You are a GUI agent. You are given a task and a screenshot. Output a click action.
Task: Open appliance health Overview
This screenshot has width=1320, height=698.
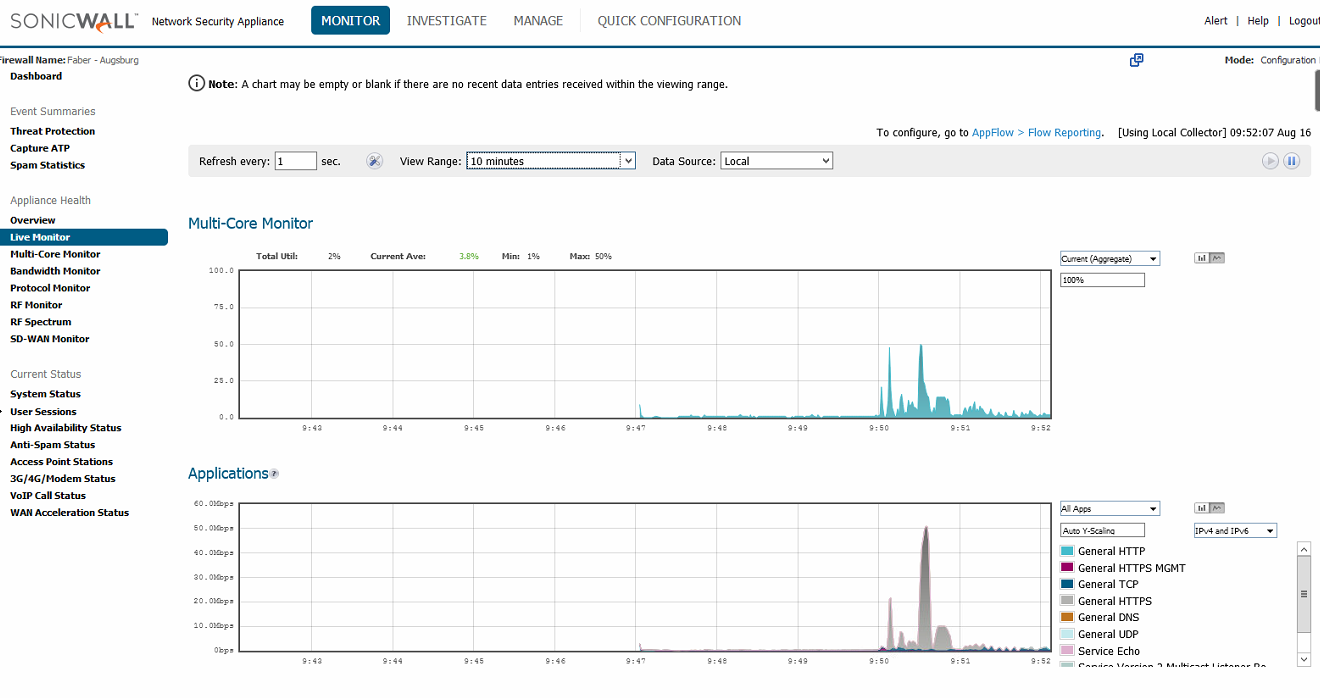(33, 220)
